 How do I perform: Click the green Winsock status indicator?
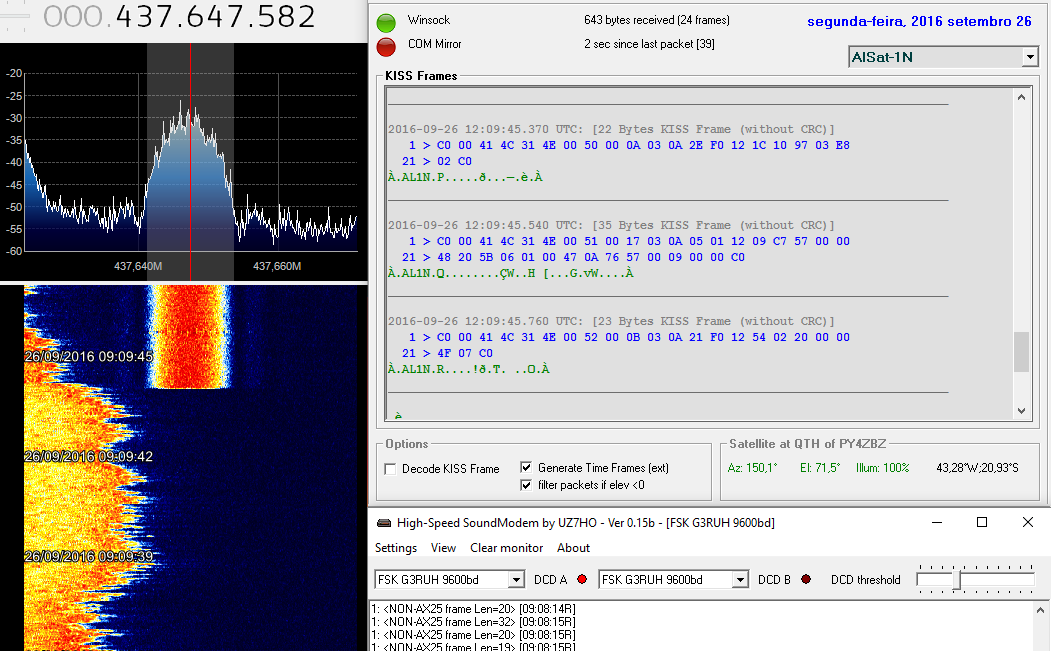click(x=386, y=23)
